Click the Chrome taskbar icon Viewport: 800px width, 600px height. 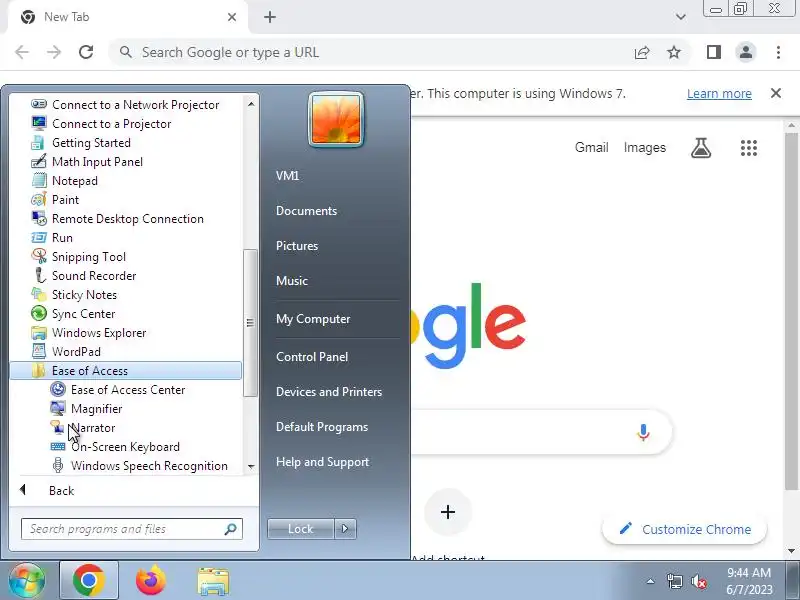tap(89, 580)
